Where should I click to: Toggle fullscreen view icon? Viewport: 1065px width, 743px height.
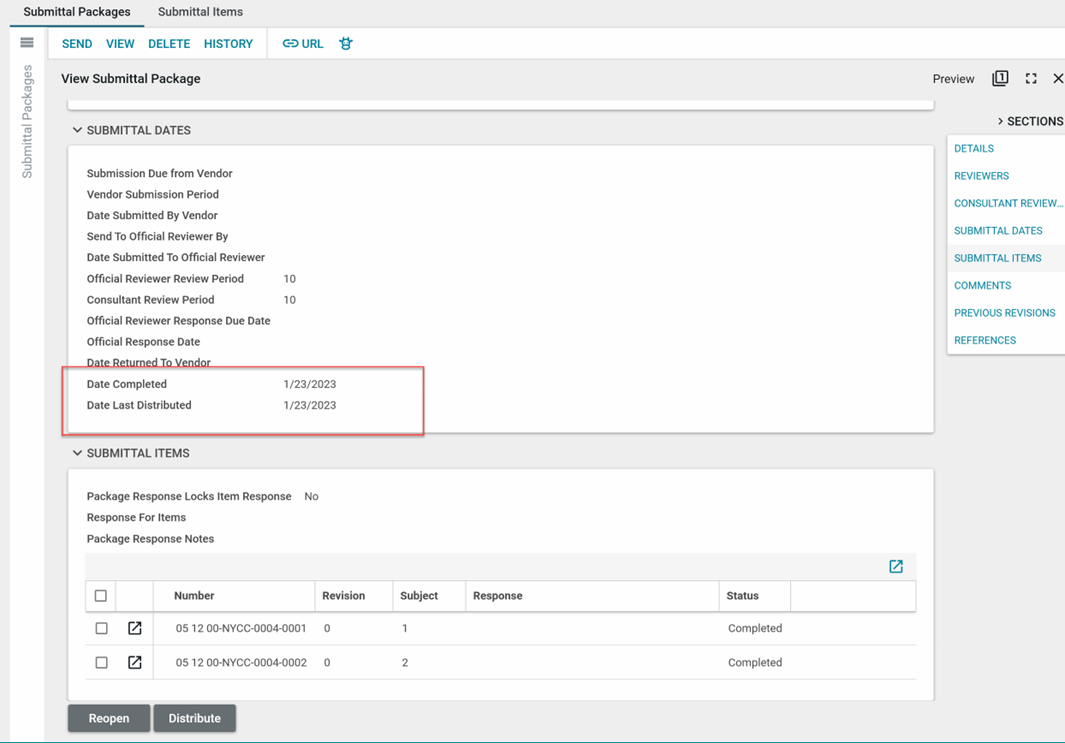1031,79
